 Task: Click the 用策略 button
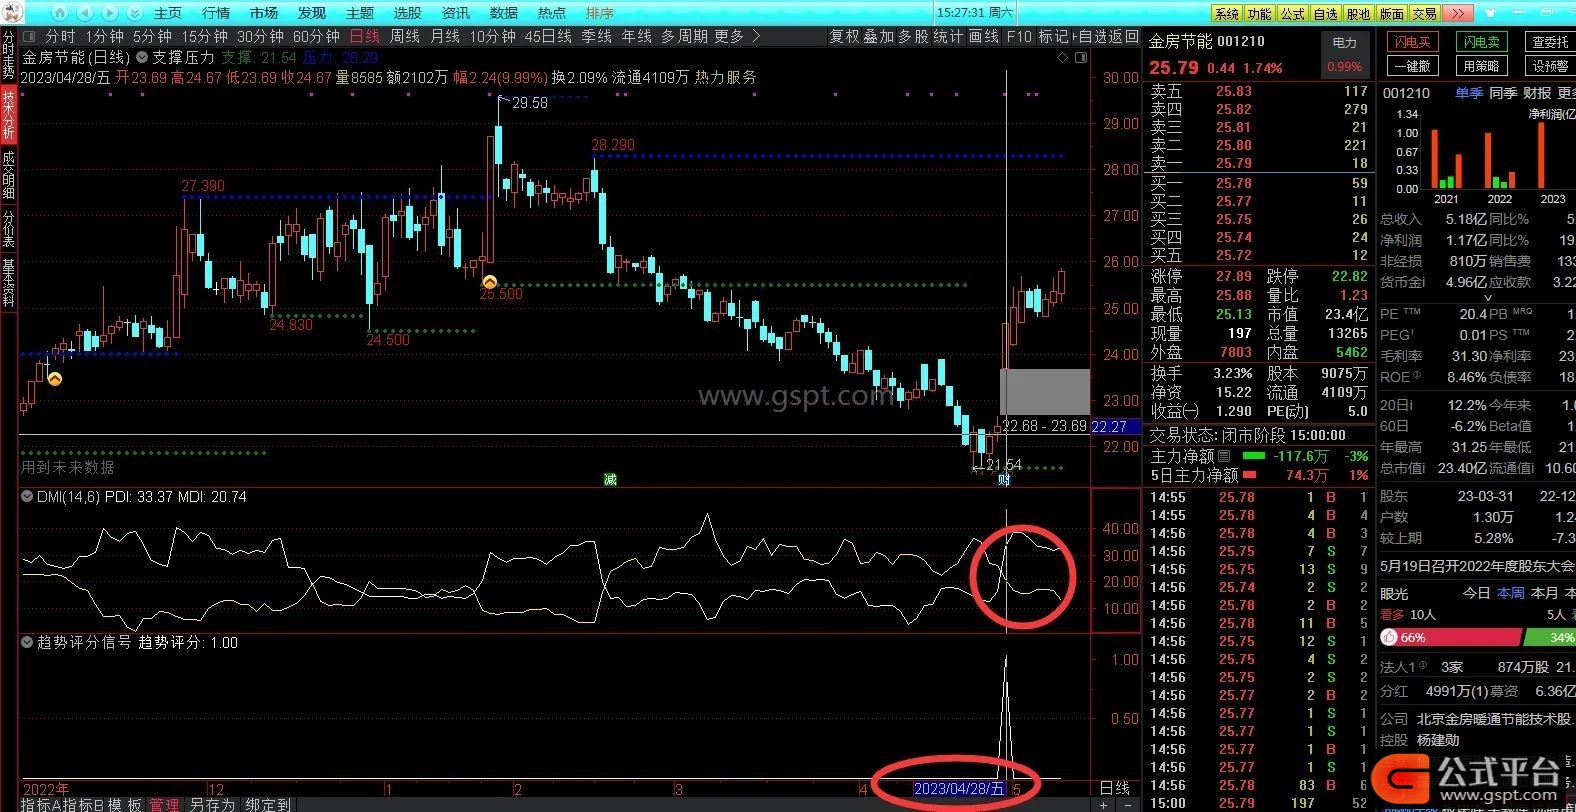[x=1482, y=66]
